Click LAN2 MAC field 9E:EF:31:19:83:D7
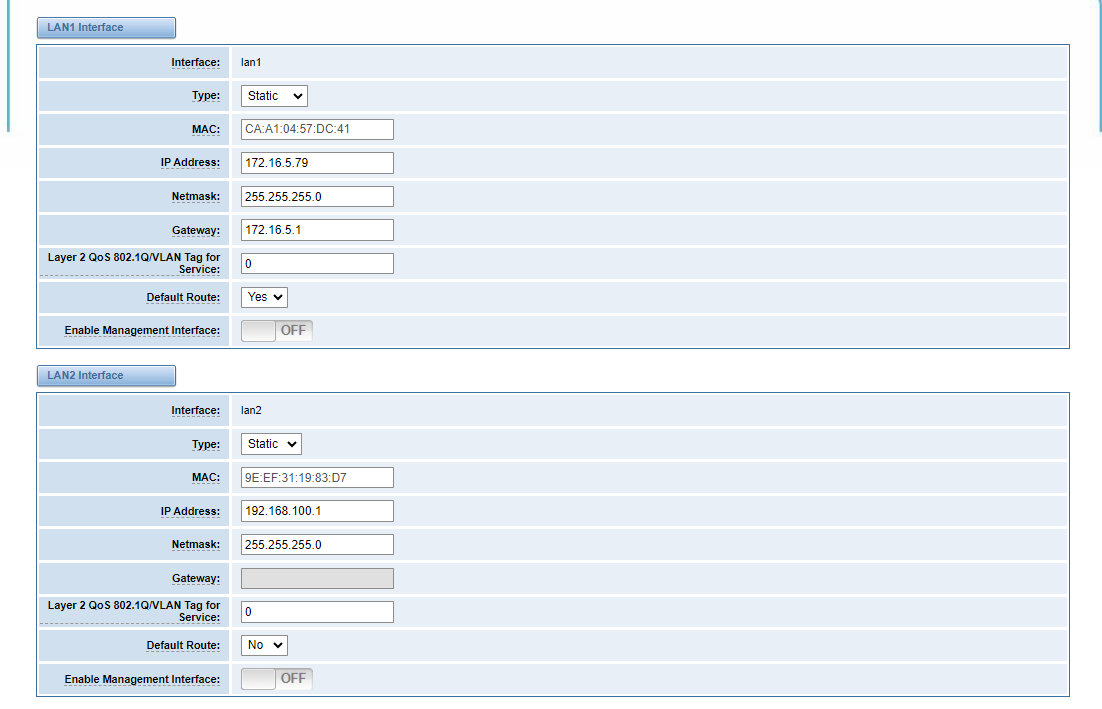 pyautogui.click(x=317, y=477)
